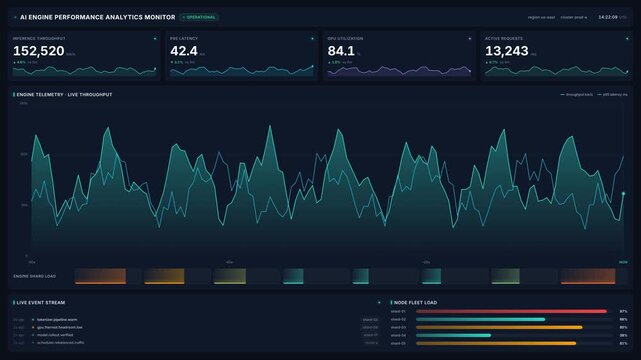Open the tokenizer.pipeline.warm event
The height and width of the screenshot is (360, 641).
[57, 320]
